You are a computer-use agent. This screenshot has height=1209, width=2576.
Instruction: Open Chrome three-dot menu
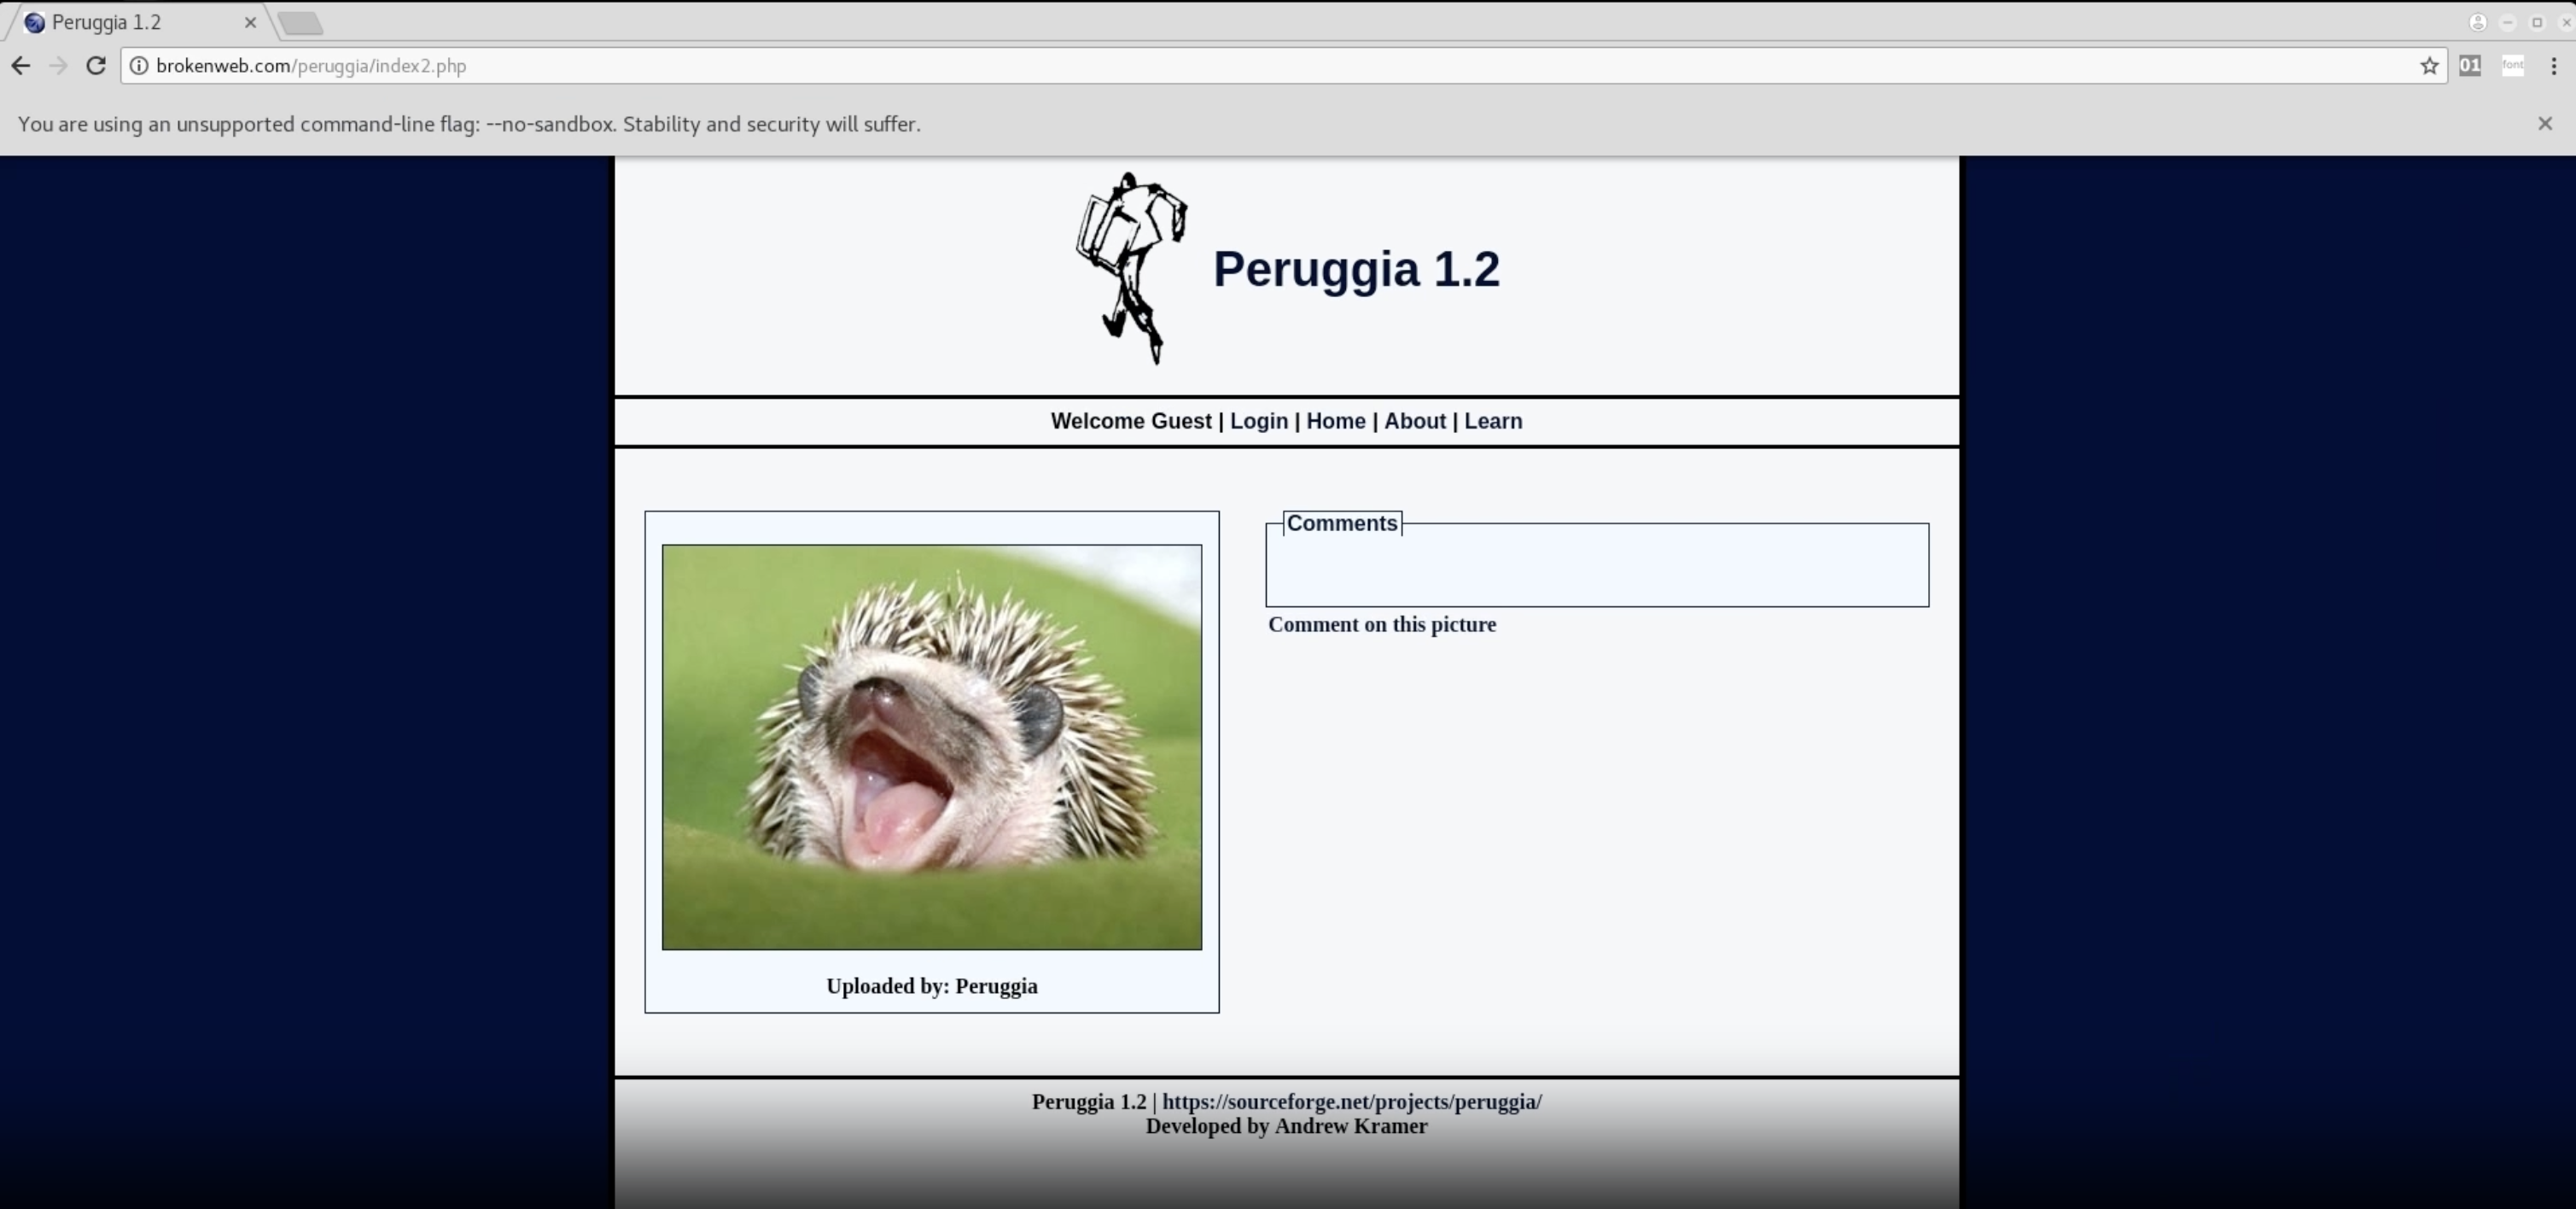2553,66
